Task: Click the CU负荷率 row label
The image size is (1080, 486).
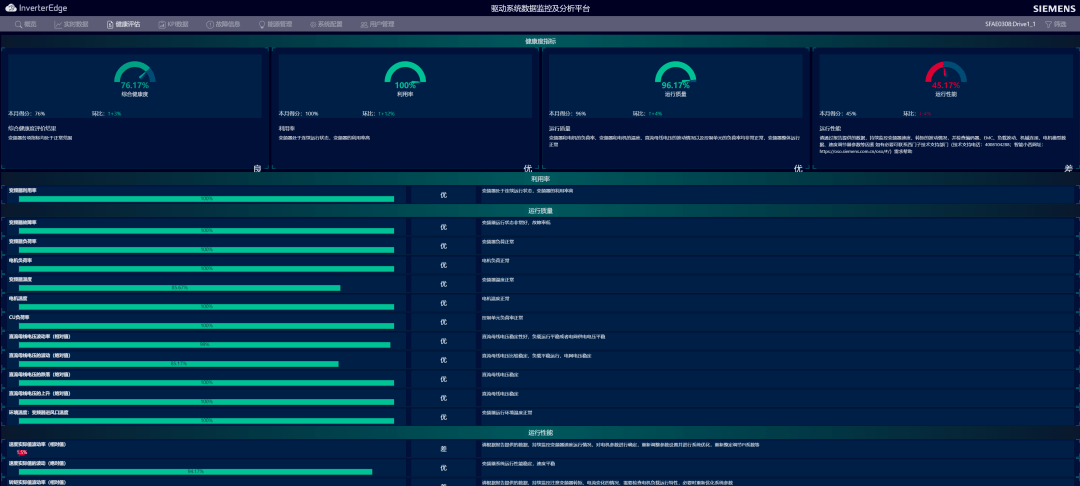Action: pyautogui.click(x=19, y=317)
